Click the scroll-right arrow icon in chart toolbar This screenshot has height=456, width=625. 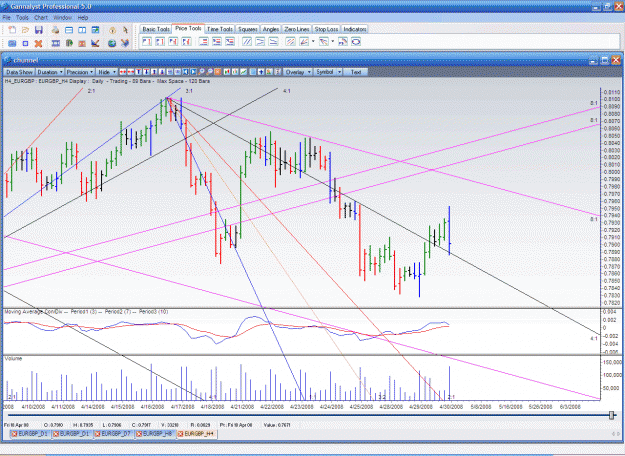click(193, 72)
